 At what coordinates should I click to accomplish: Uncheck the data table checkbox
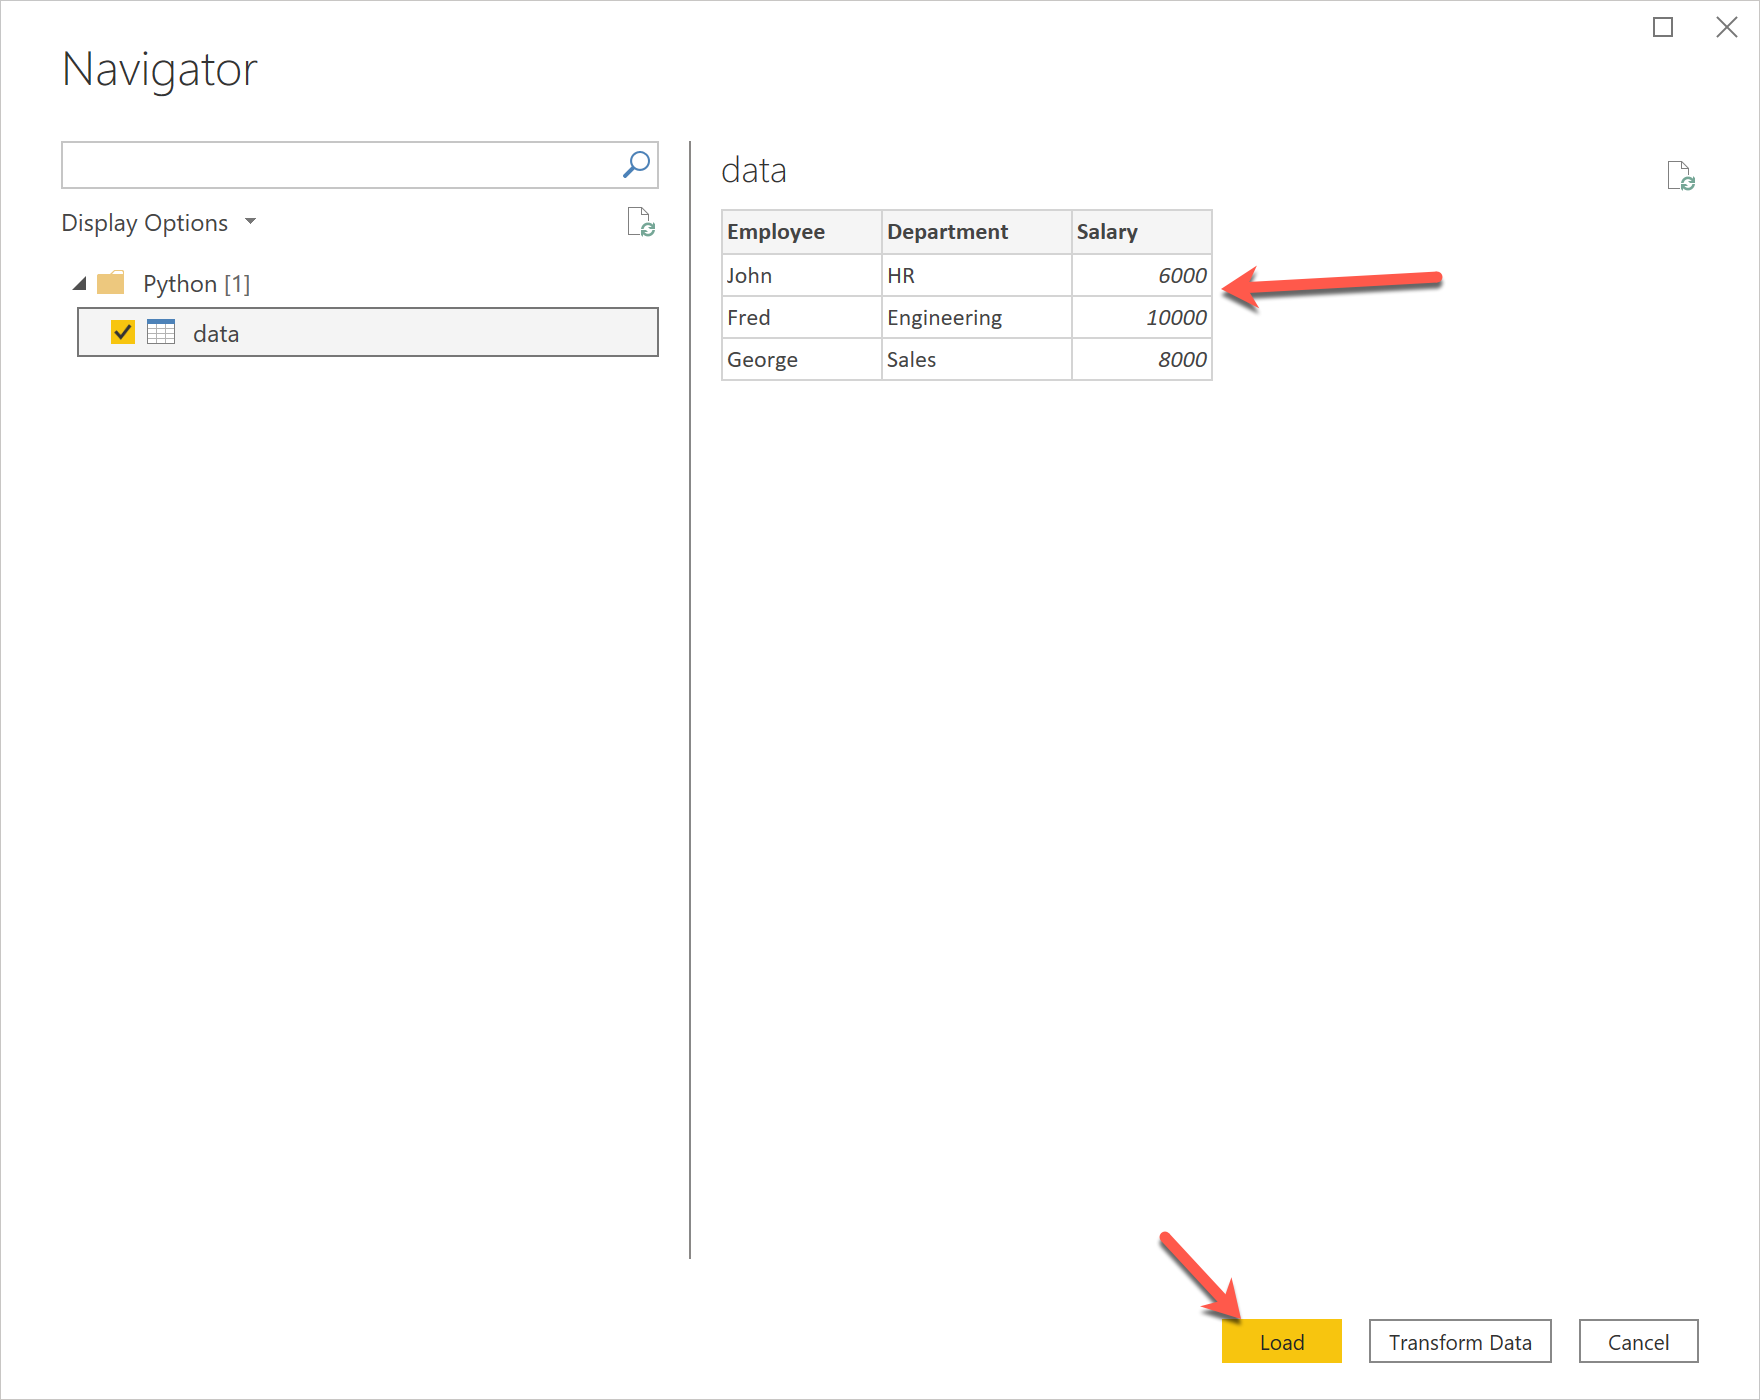coord(123,332)
